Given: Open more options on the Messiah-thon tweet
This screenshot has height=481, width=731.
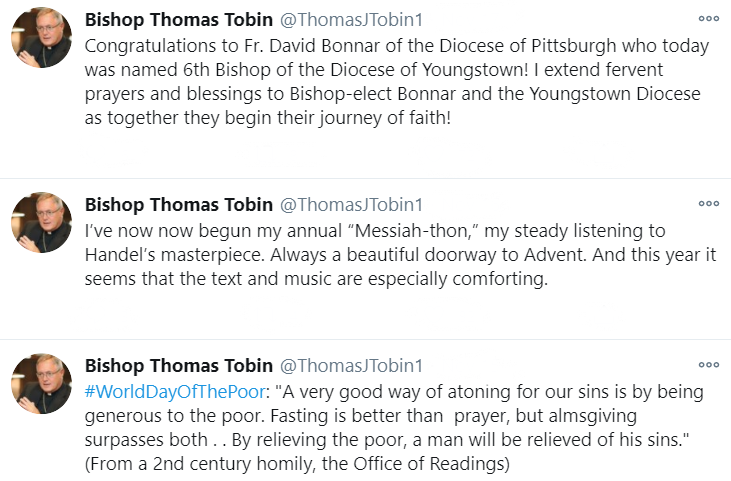Looking at the screenshot, I should [709, 203].
